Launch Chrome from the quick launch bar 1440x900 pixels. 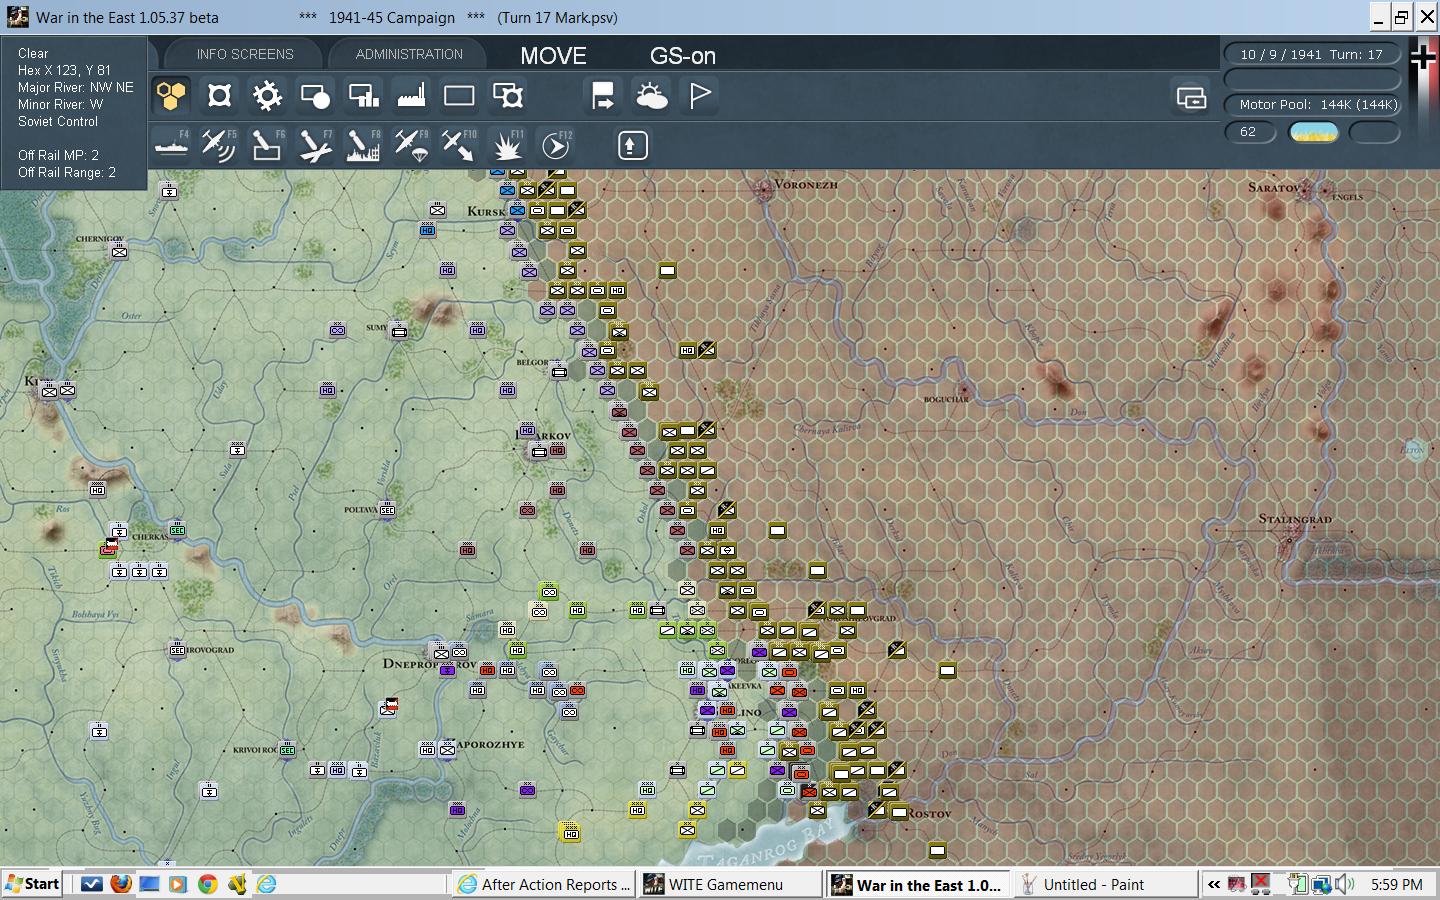tap(207, 884)
